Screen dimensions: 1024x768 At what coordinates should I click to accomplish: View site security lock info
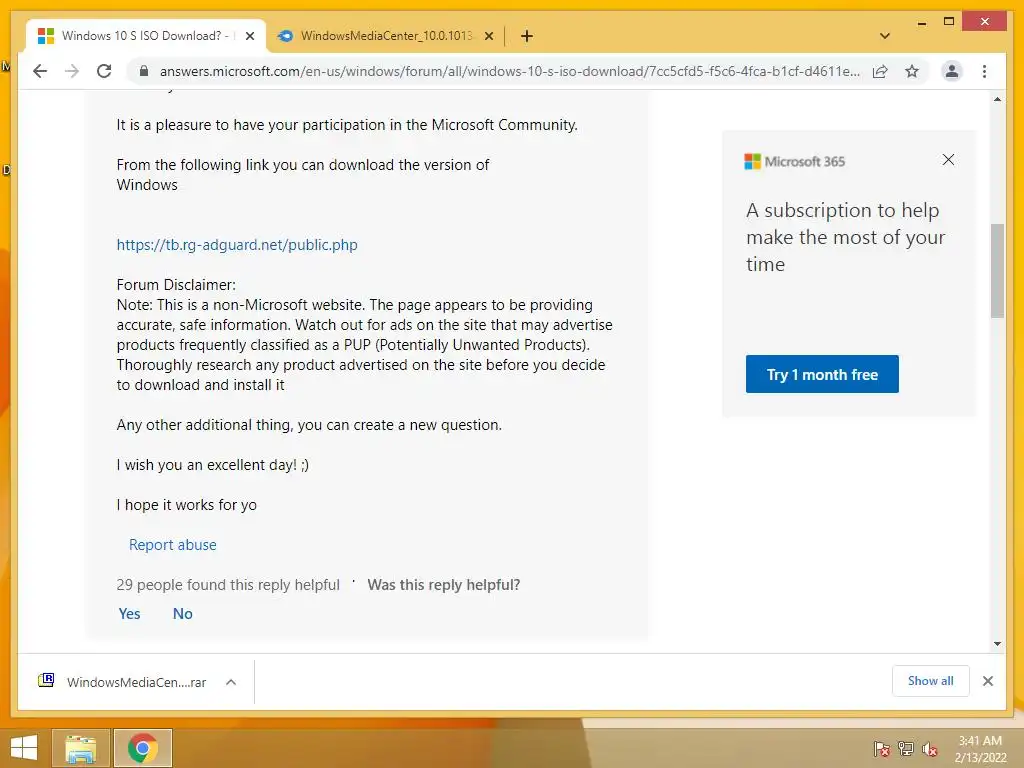(x=144, y=71)
